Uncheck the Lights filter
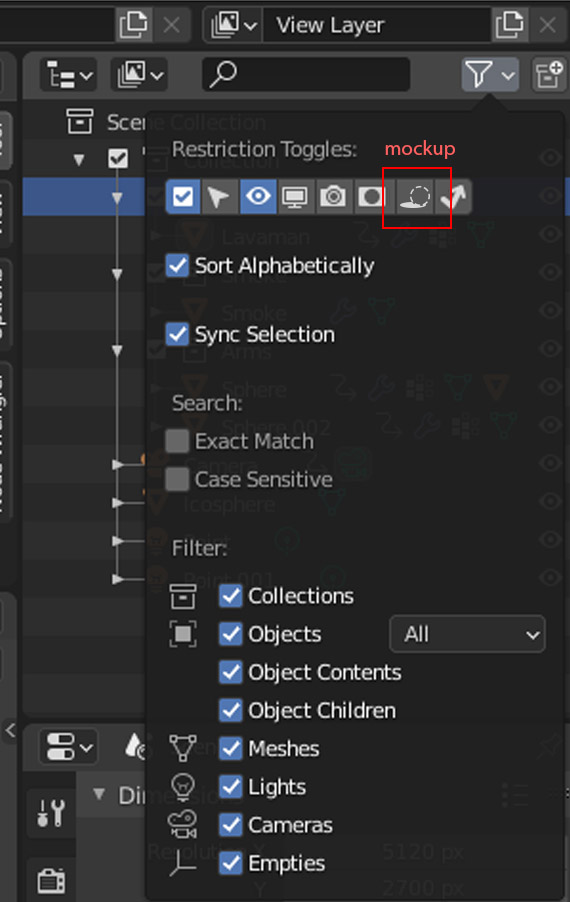The image size is (570, 902). [x=231, y=786]
